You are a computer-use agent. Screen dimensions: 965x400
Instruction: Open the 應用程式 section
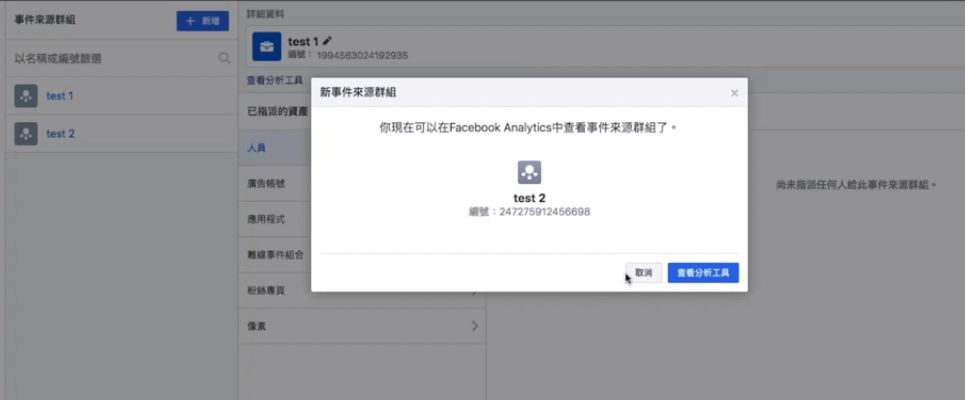point(265,218)
